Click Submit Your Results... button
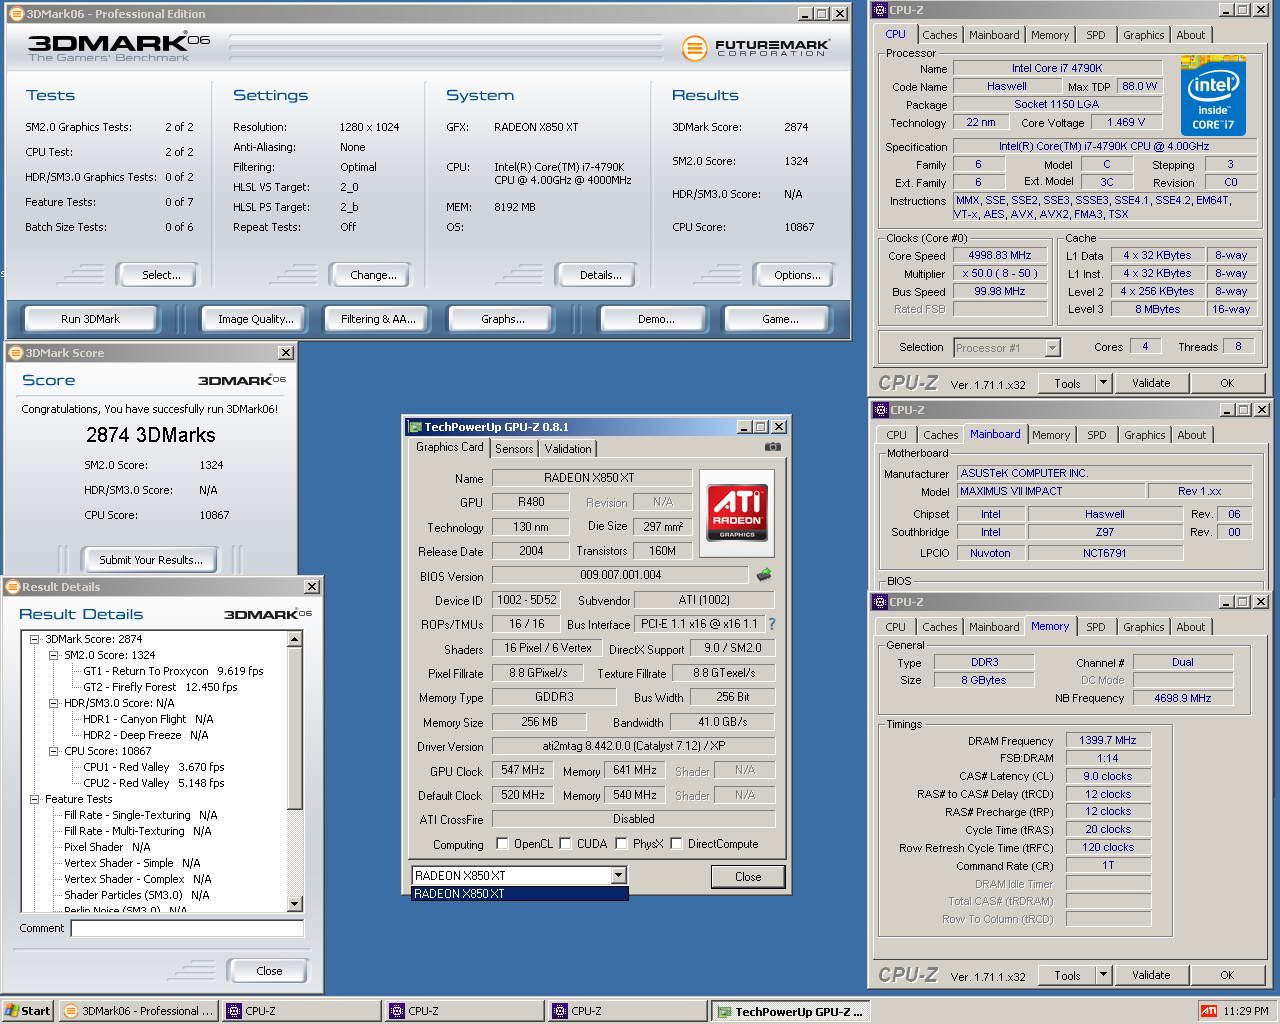 click(151, 560)
